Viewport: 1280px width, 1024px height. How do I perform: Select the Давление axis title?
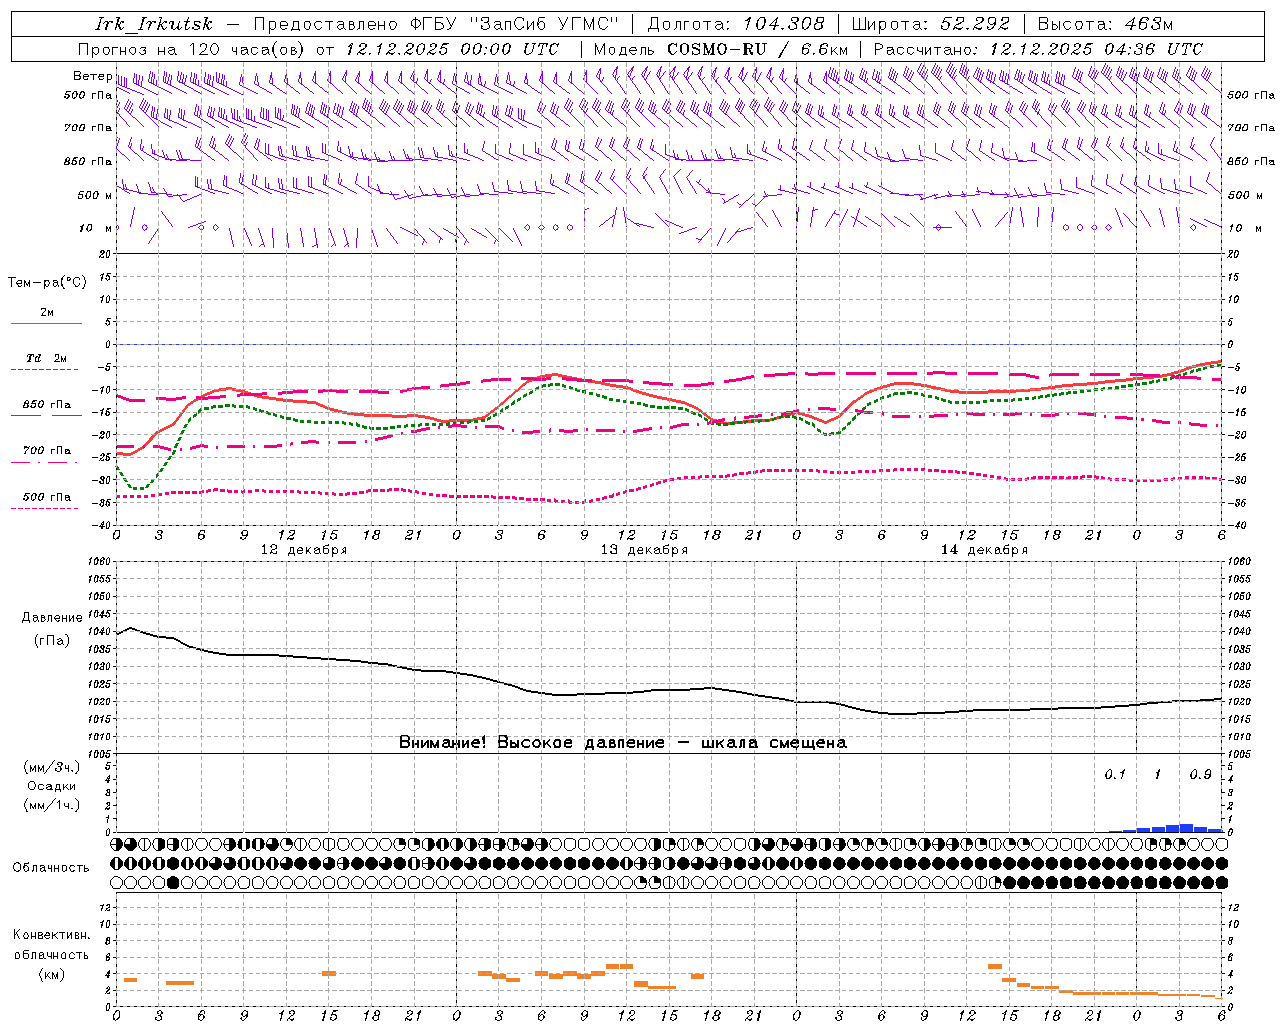(51, 618)
